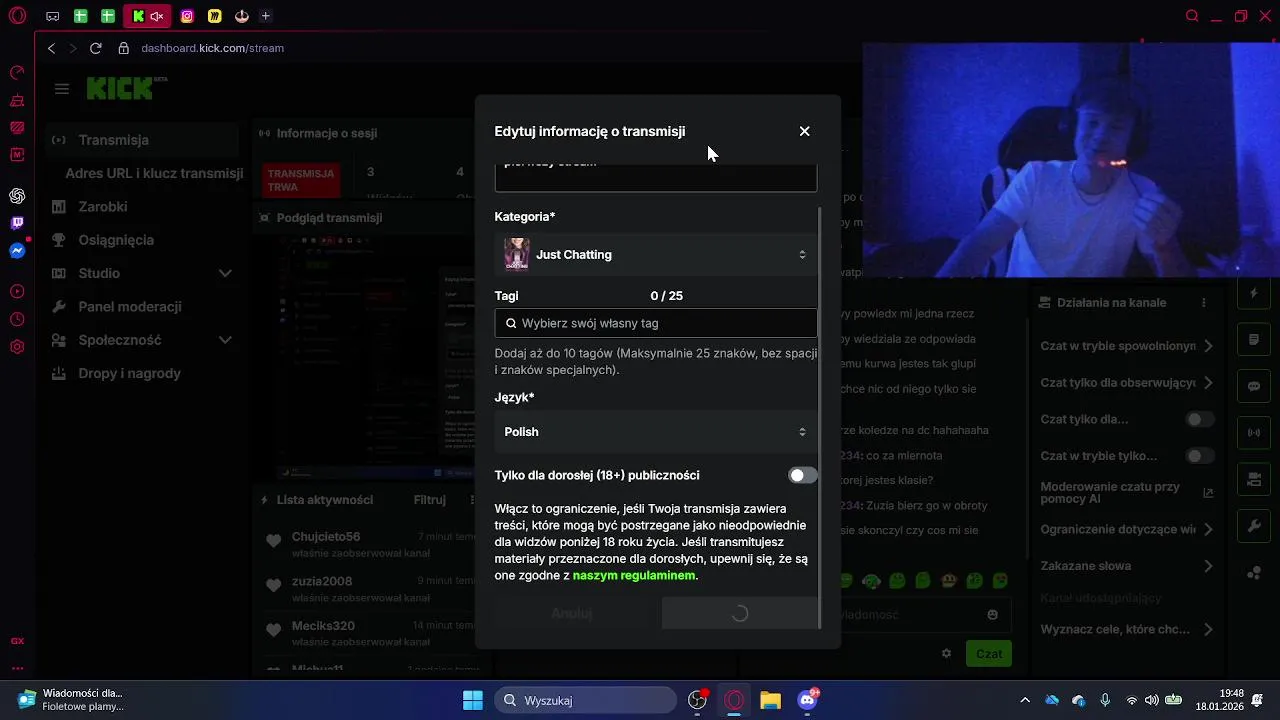Screen dimensions: 1280x720
Task: Click the Wybierz swój własny tag field
Action: coord(656,323)
